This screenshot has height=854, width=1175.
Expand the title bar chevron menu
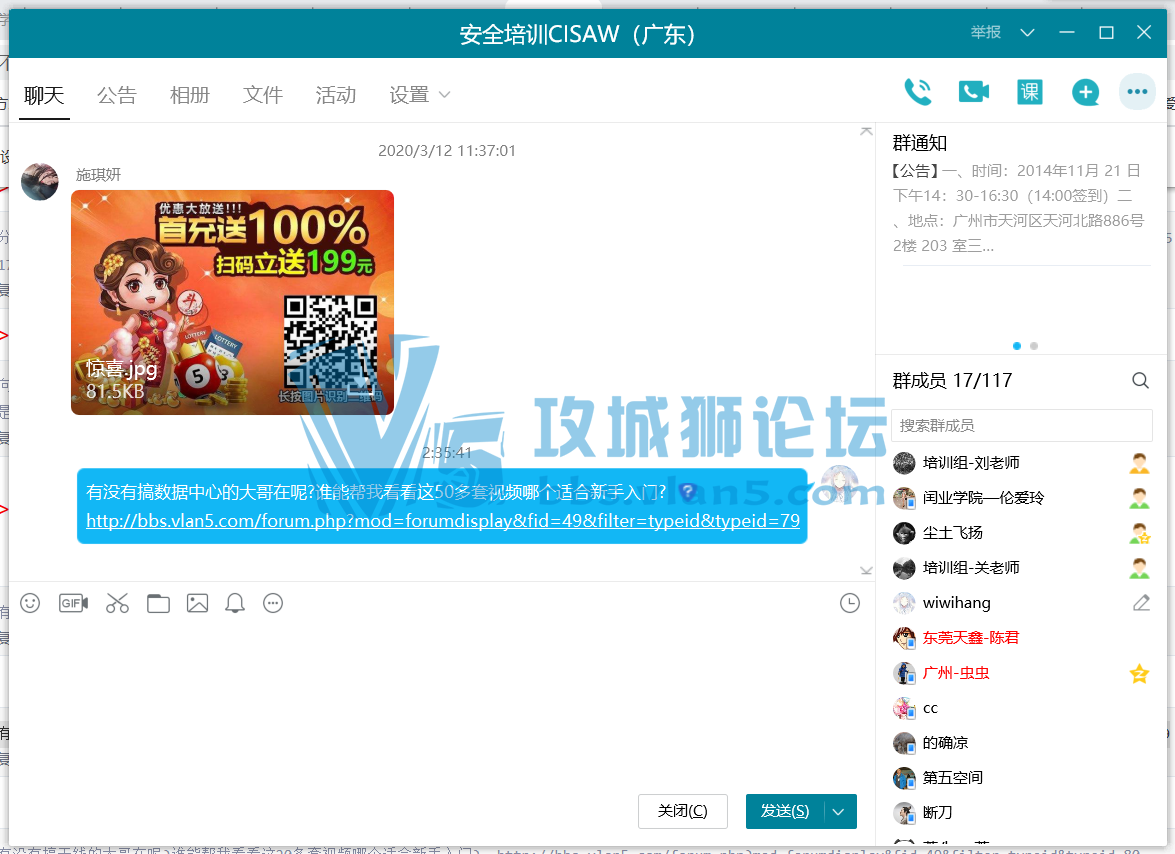click(1027, 33)
